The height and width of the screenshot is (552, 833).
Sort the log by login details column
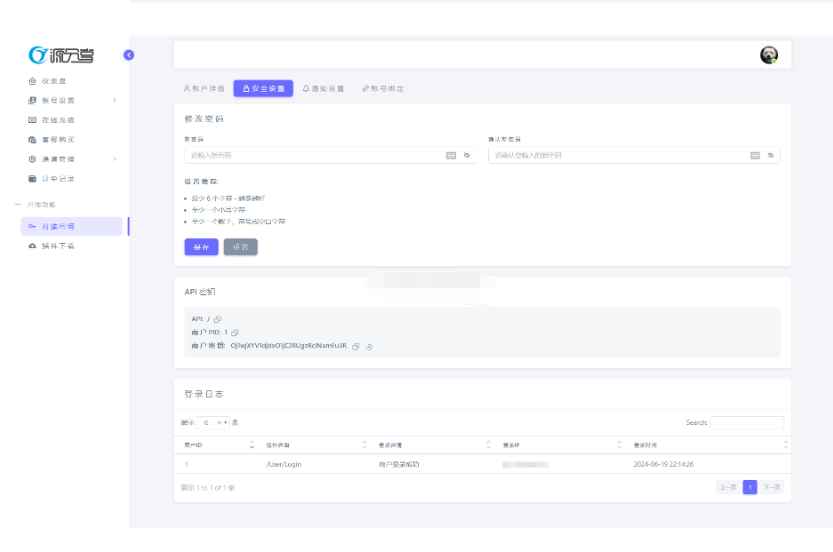click(x=434, y=445)
